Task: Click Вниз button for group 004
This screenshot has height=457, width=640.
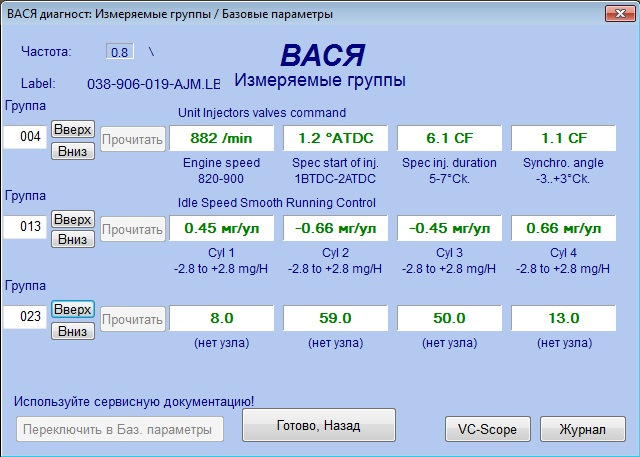Action: pos(73,151)
